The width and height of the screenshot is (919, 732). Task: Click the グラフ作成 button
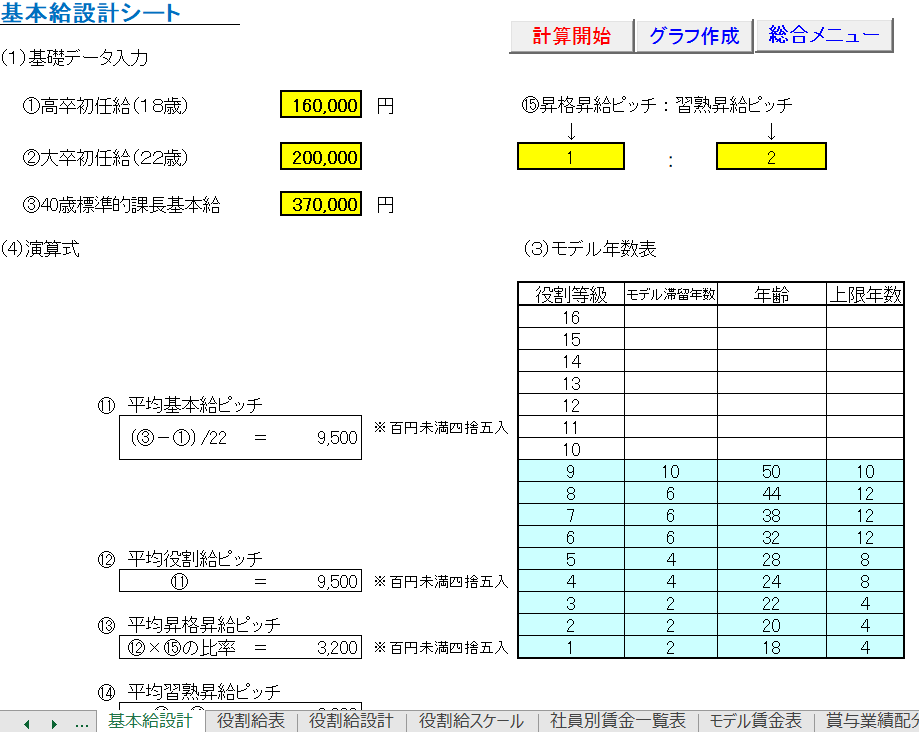pos(694,36)
